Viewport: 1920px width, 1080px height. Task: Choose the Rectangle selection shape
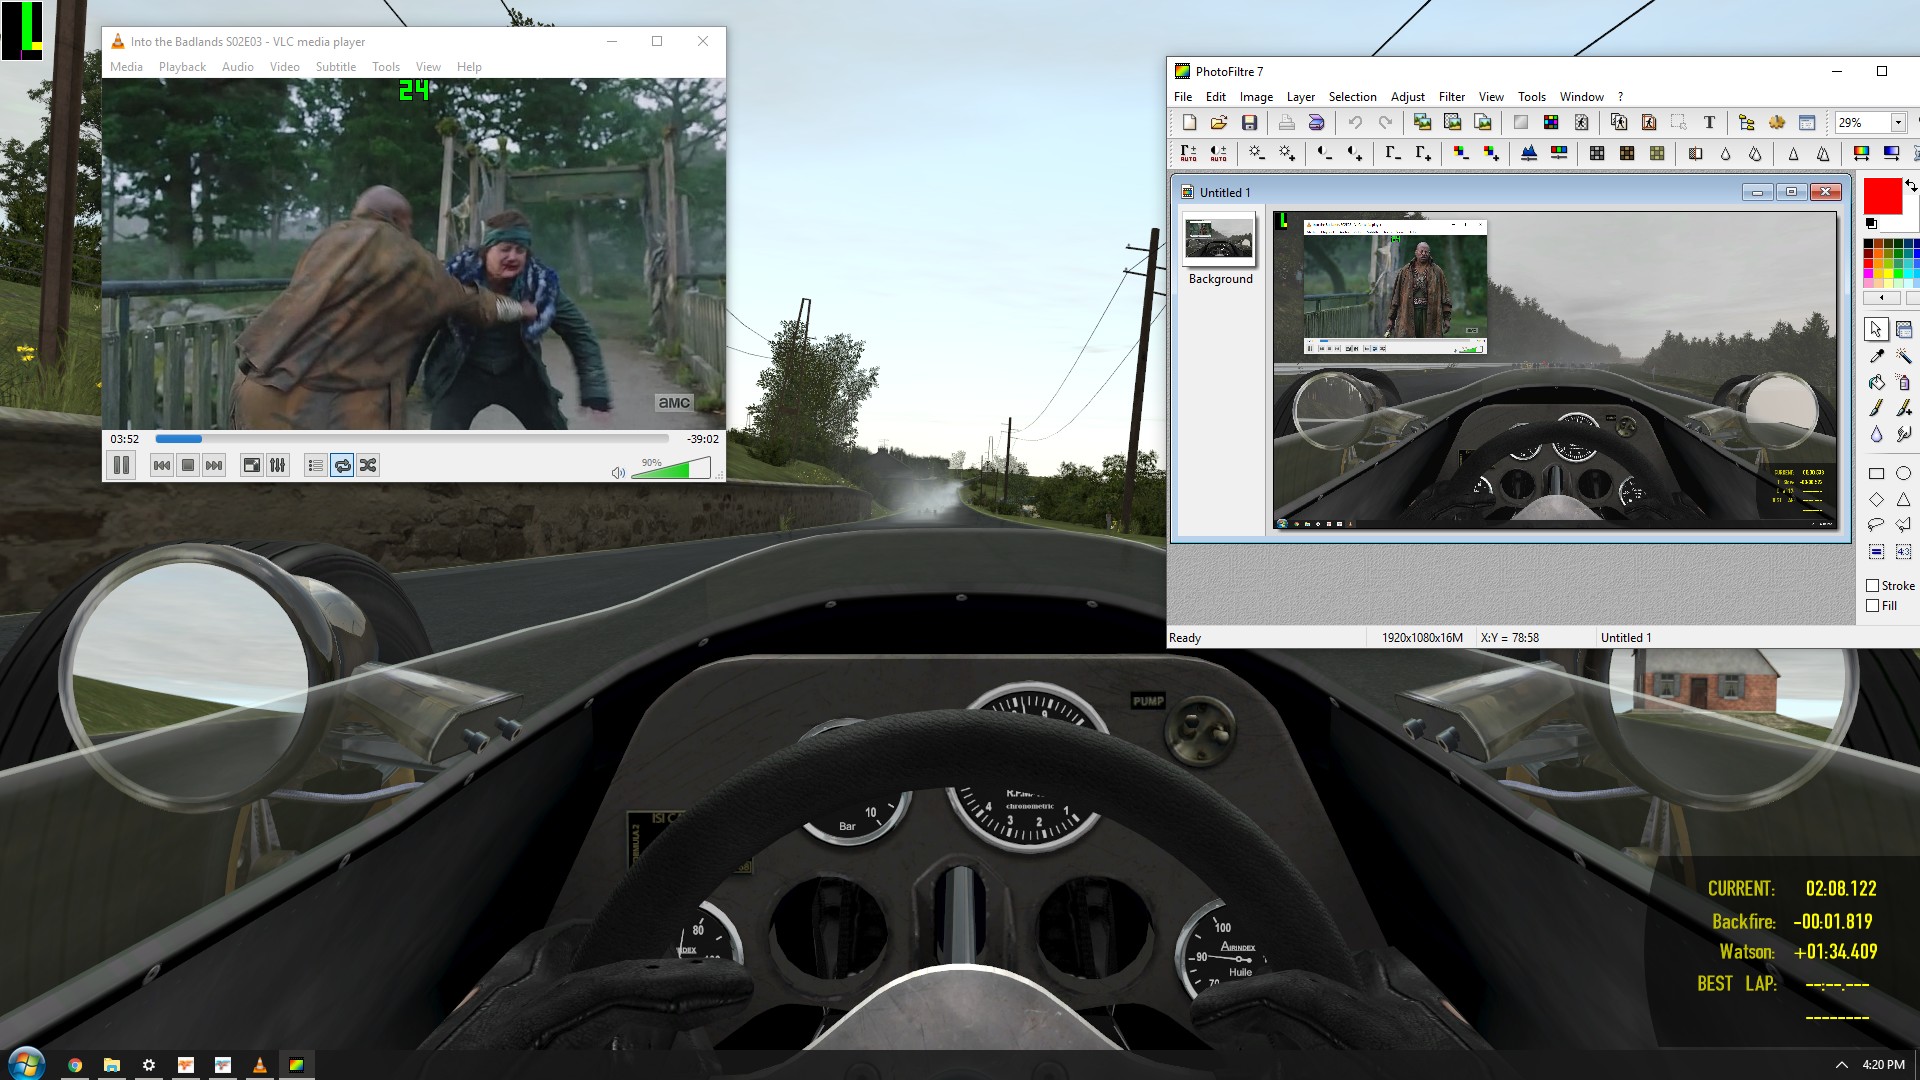(1876, 473)
